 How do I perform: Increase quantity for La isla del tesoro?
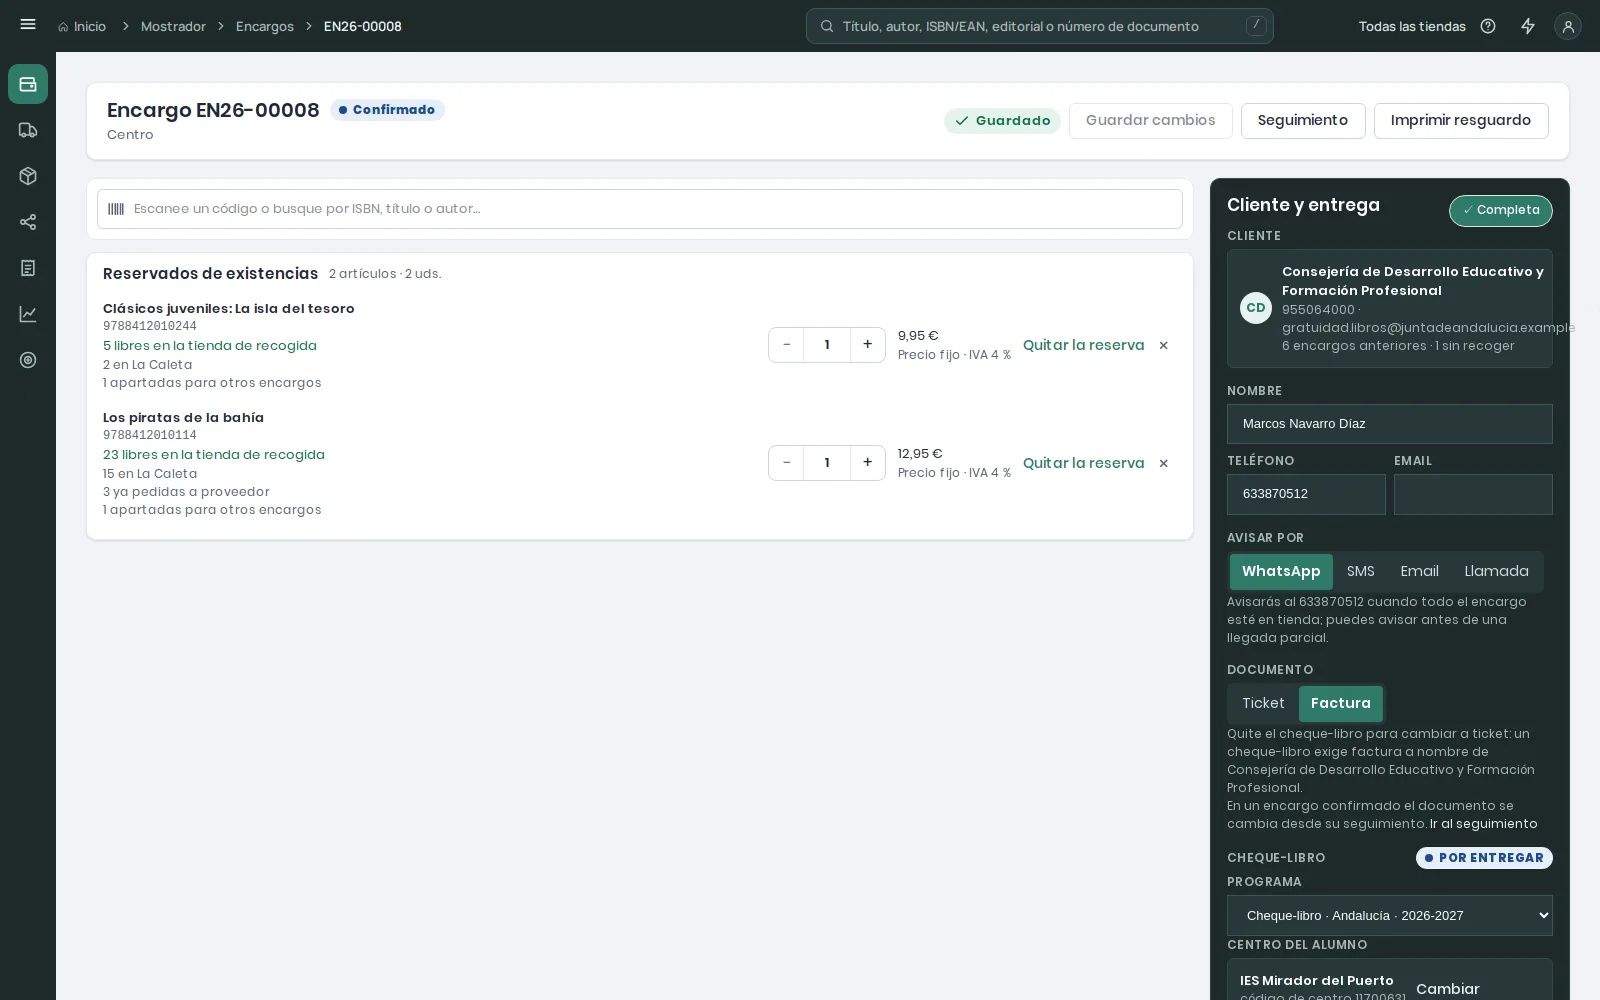(x=867, y=345)
